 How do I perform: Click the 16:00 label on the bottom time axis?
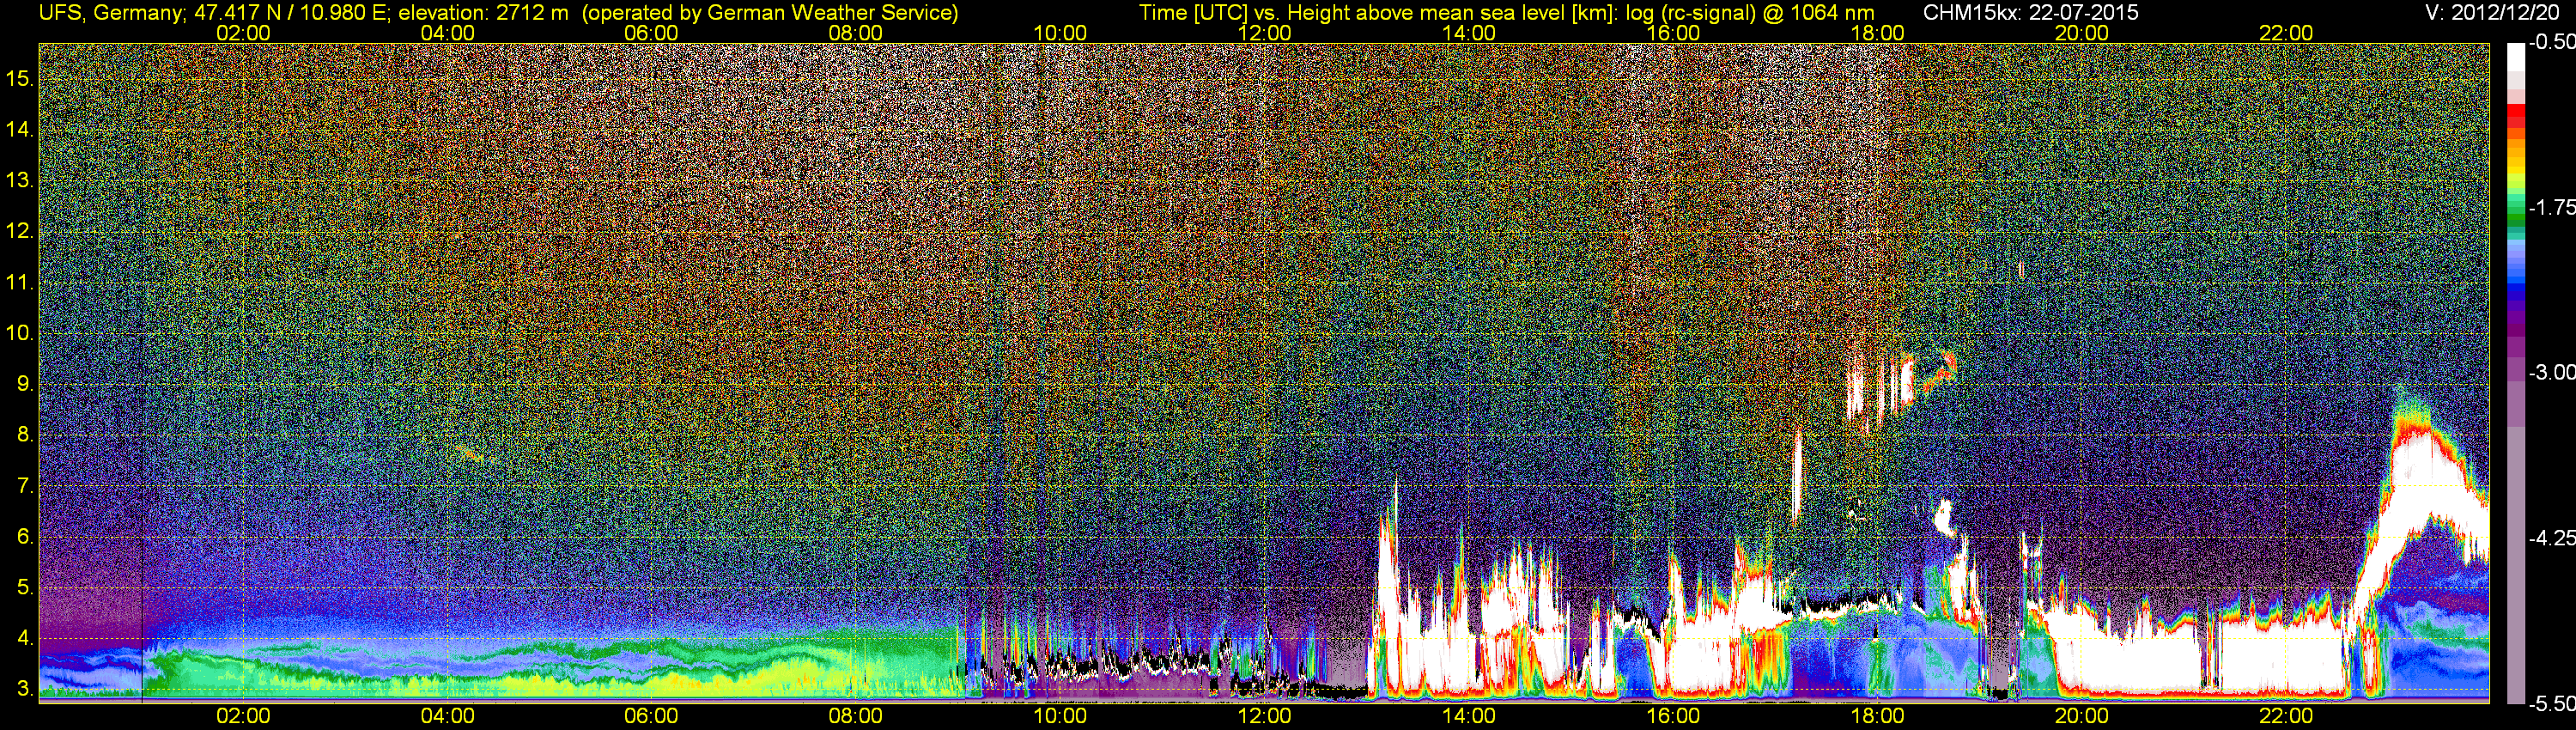[x=1673, y=716]
